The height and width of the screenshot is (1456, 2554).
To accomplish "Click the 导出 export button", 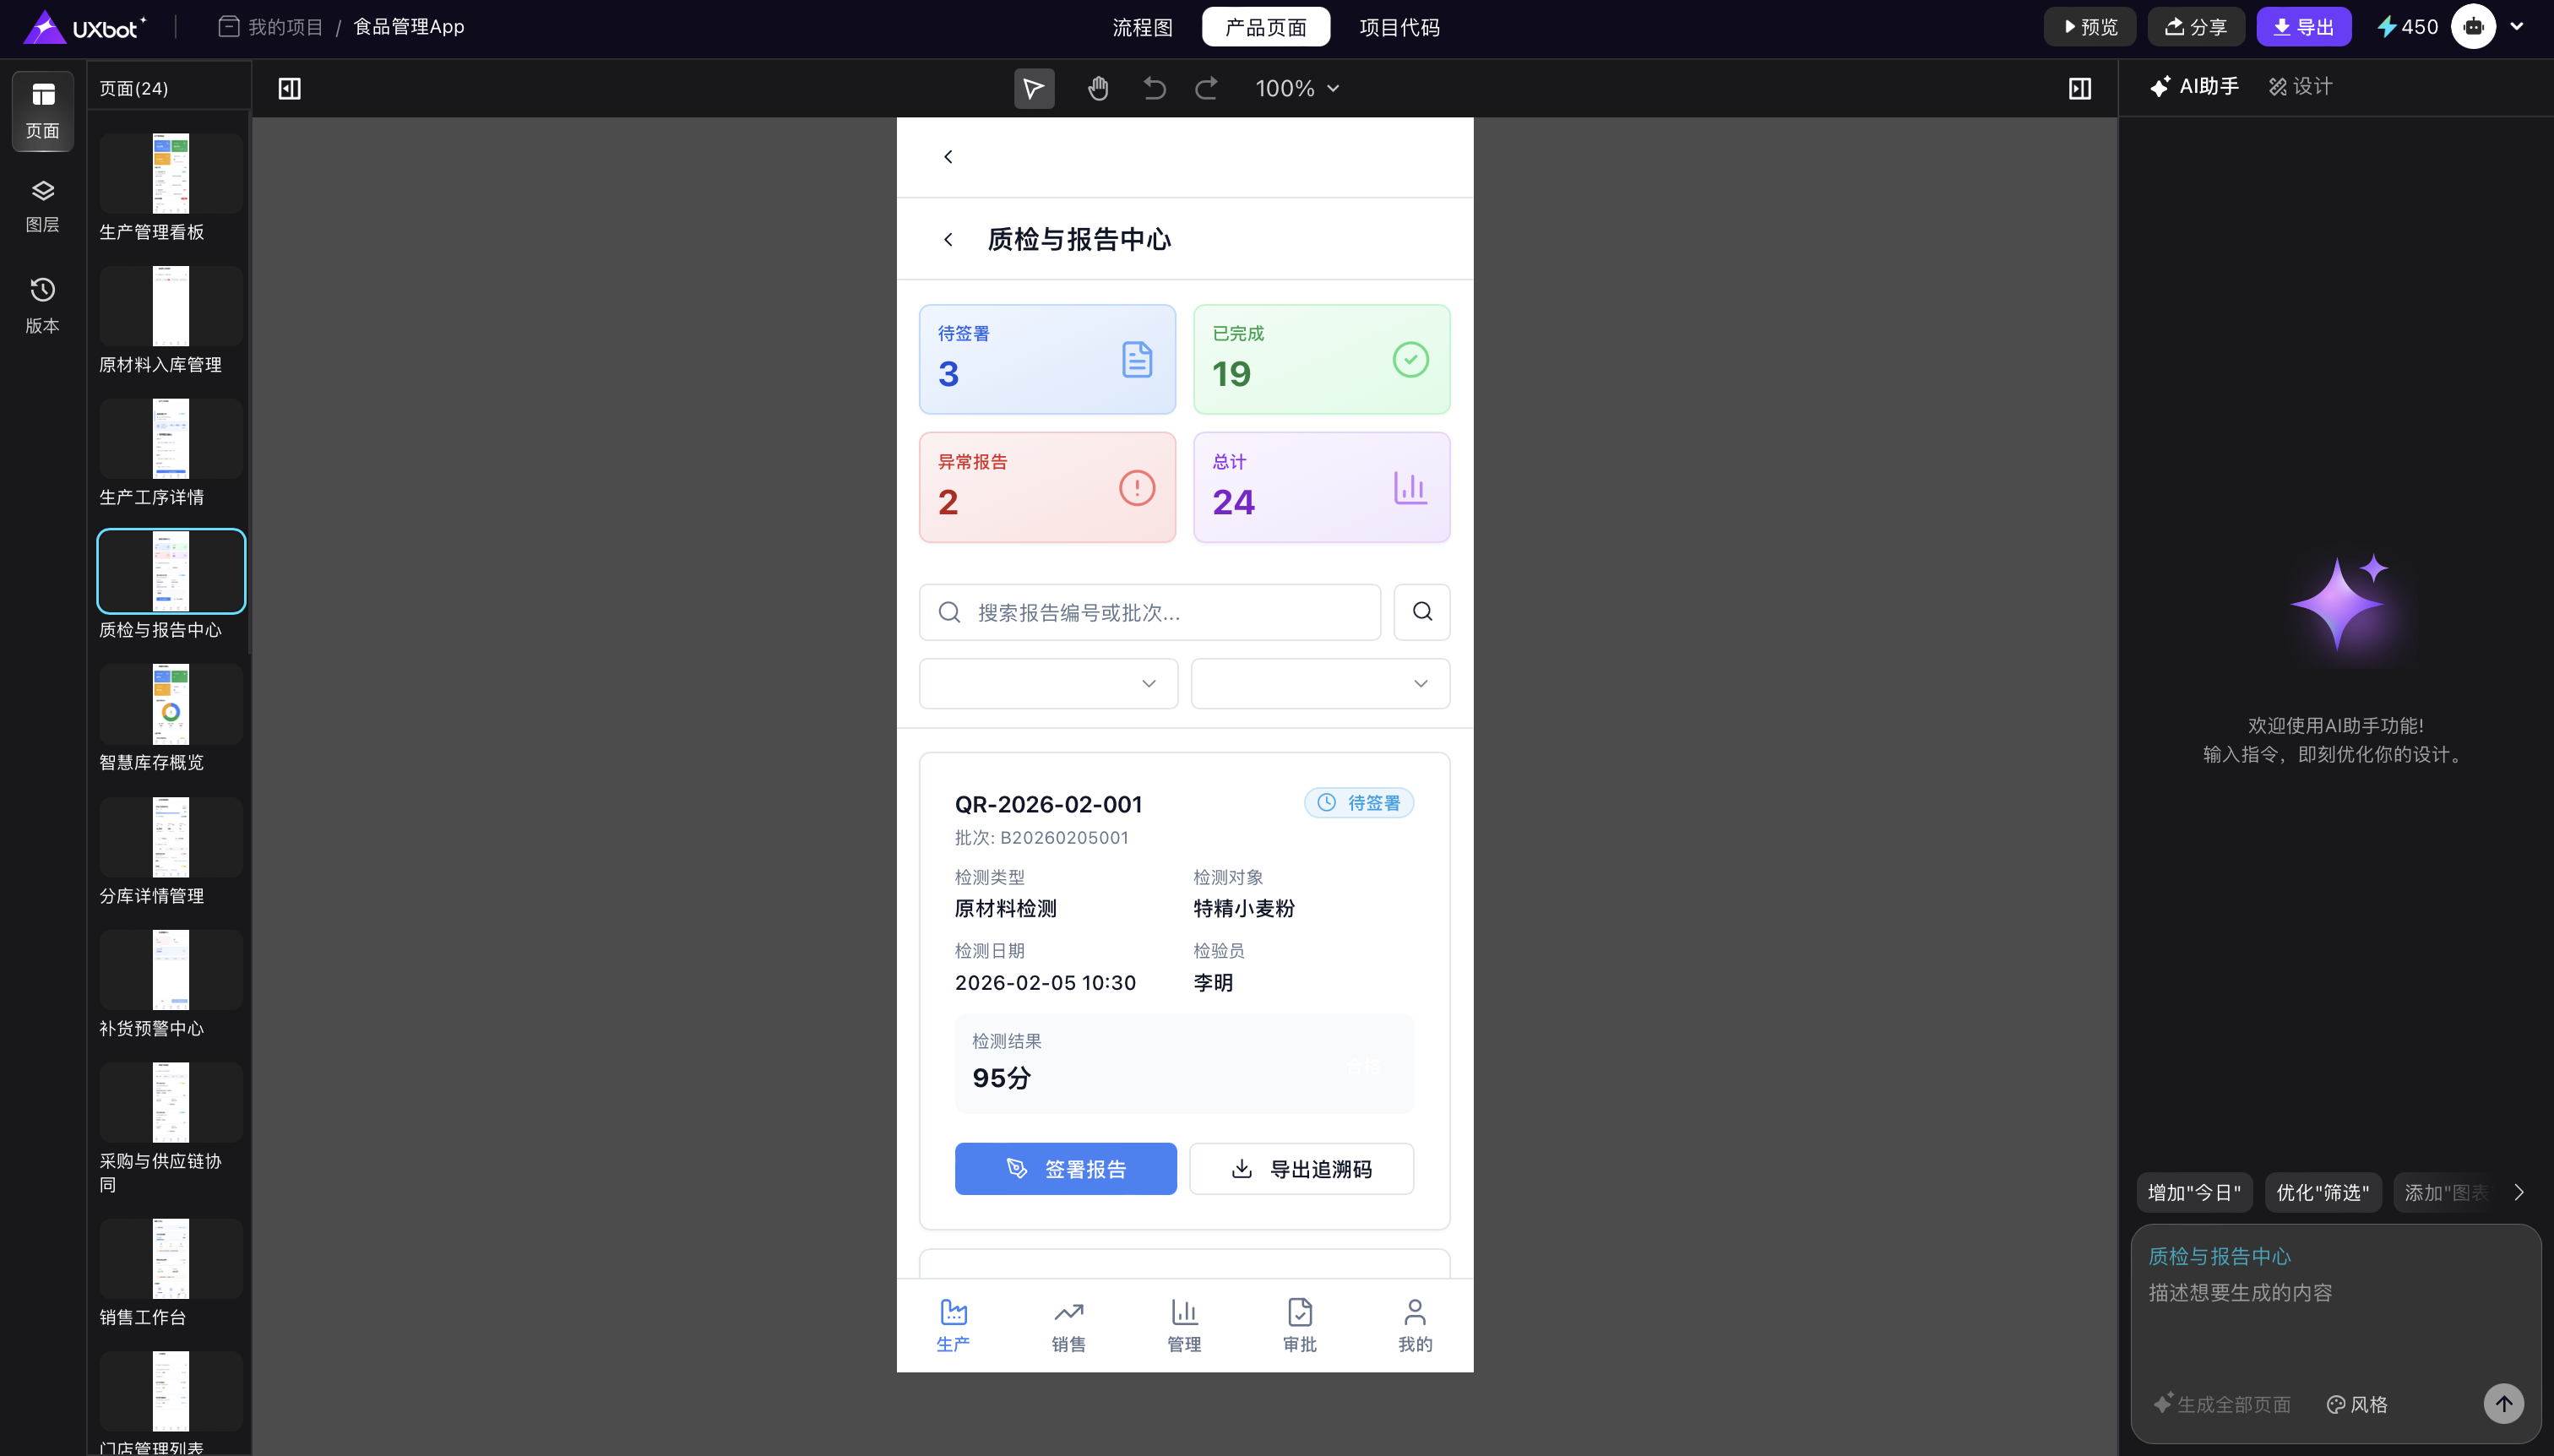I will (x=2303, y=27).
